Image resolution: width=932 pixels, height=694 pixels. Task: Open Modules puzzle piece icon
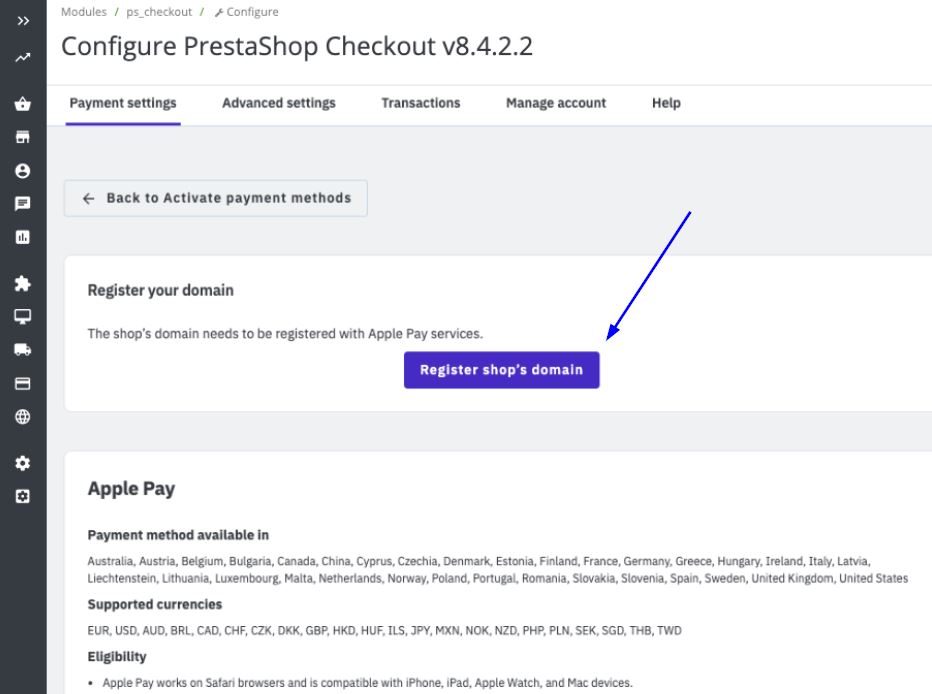23,284
